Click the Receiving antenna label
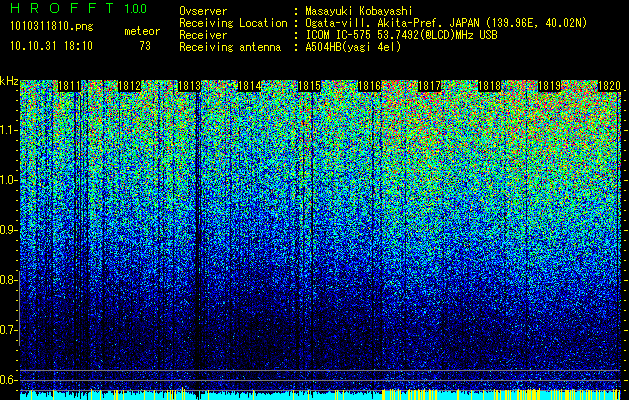Image resolution: width=629 pixels, height=400 pixels. [x=230, y=47]
